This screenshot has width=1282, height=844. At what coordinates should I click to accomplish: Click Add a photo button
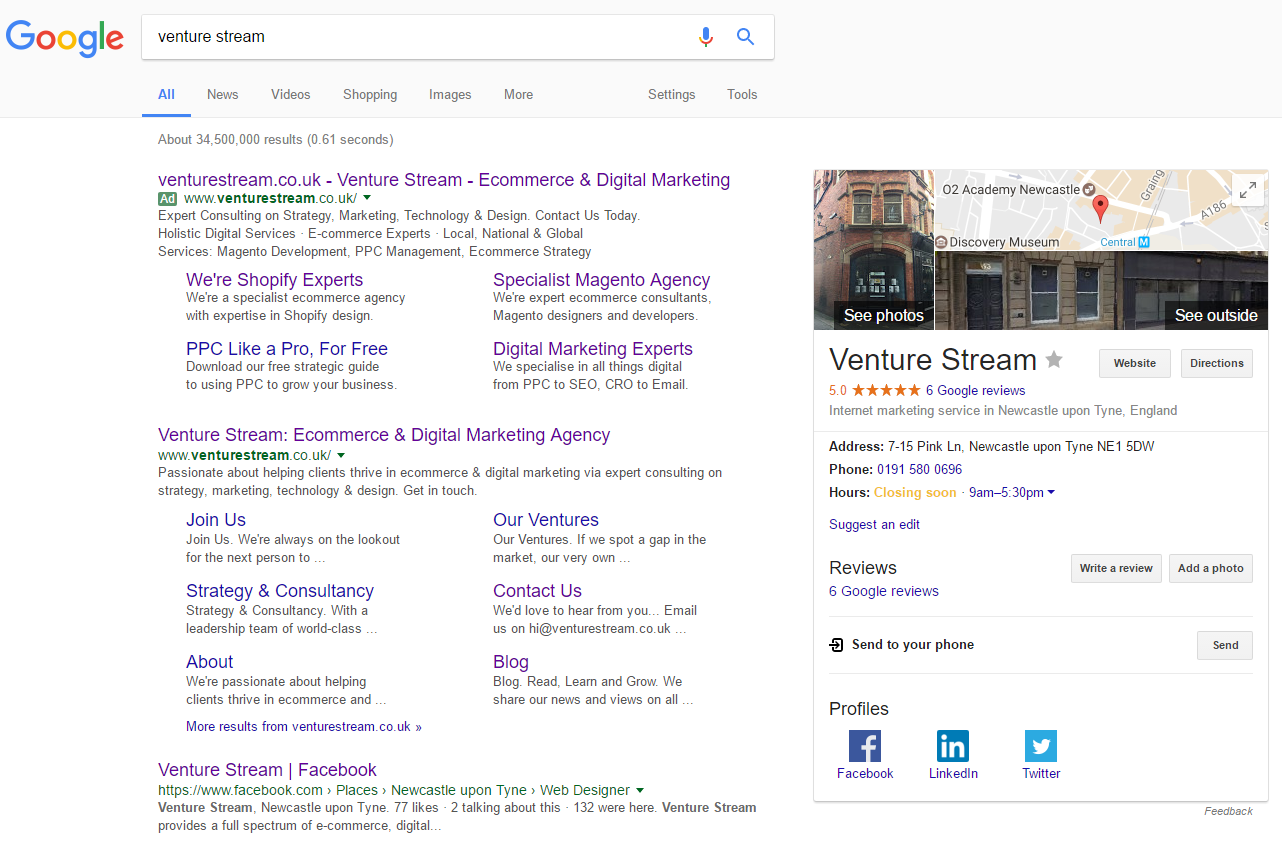tap(1211, 568)
